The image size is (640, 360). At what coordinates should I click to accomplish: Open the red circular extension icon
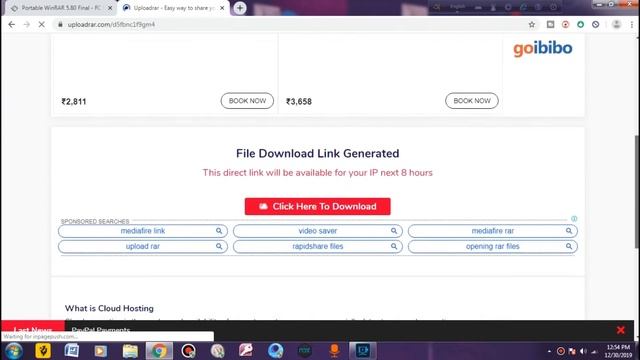click(565, 24)
